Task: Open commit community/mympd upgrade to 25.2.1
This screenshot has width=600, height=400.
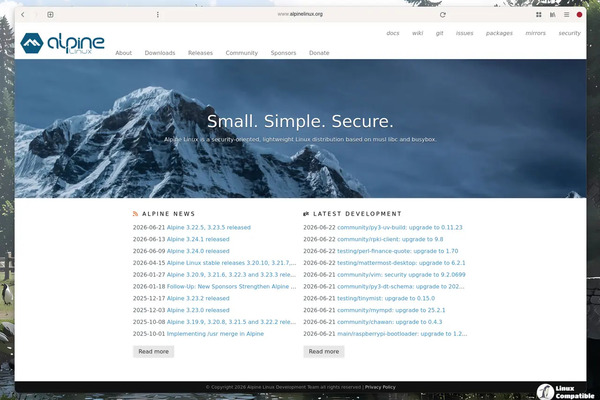Action: tap(391, 310)
